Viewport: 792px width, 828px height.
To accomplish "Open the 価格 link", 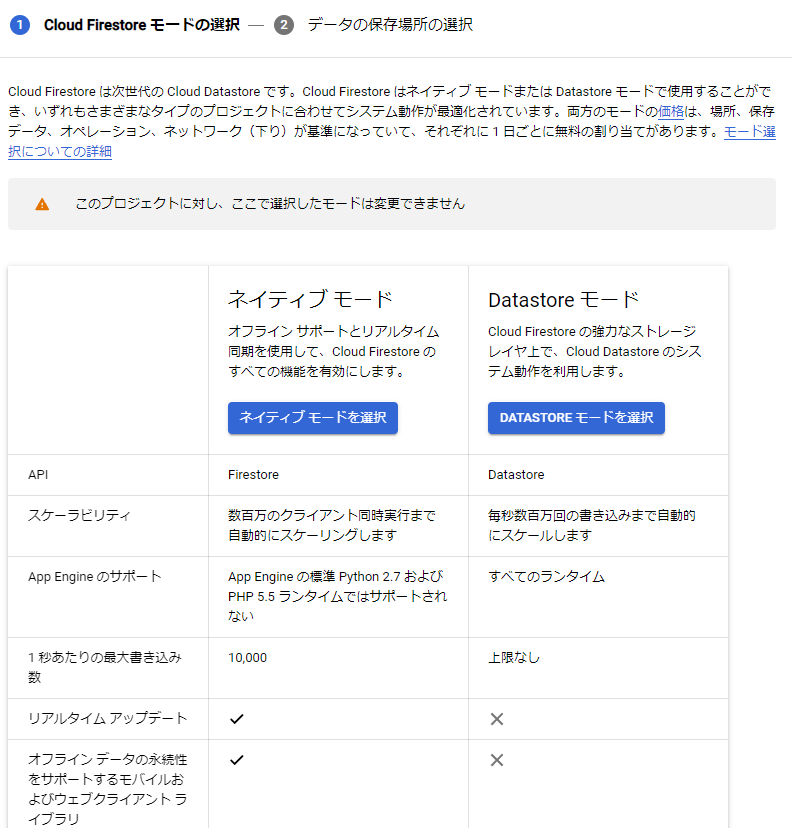I will tap(673, 112).
